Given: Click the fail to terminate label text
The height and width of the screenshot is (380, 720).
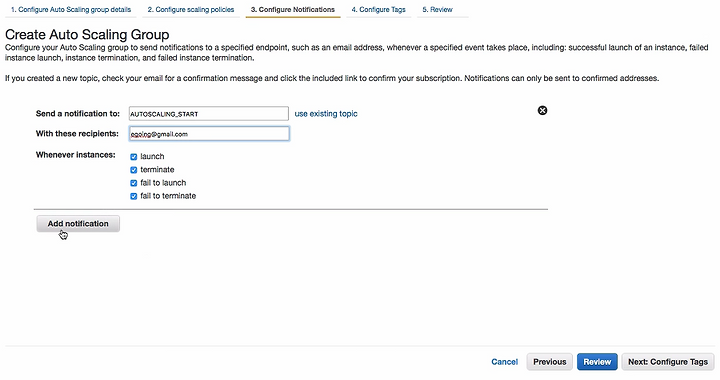Looking at the screenshot, I should coord(168,196).
